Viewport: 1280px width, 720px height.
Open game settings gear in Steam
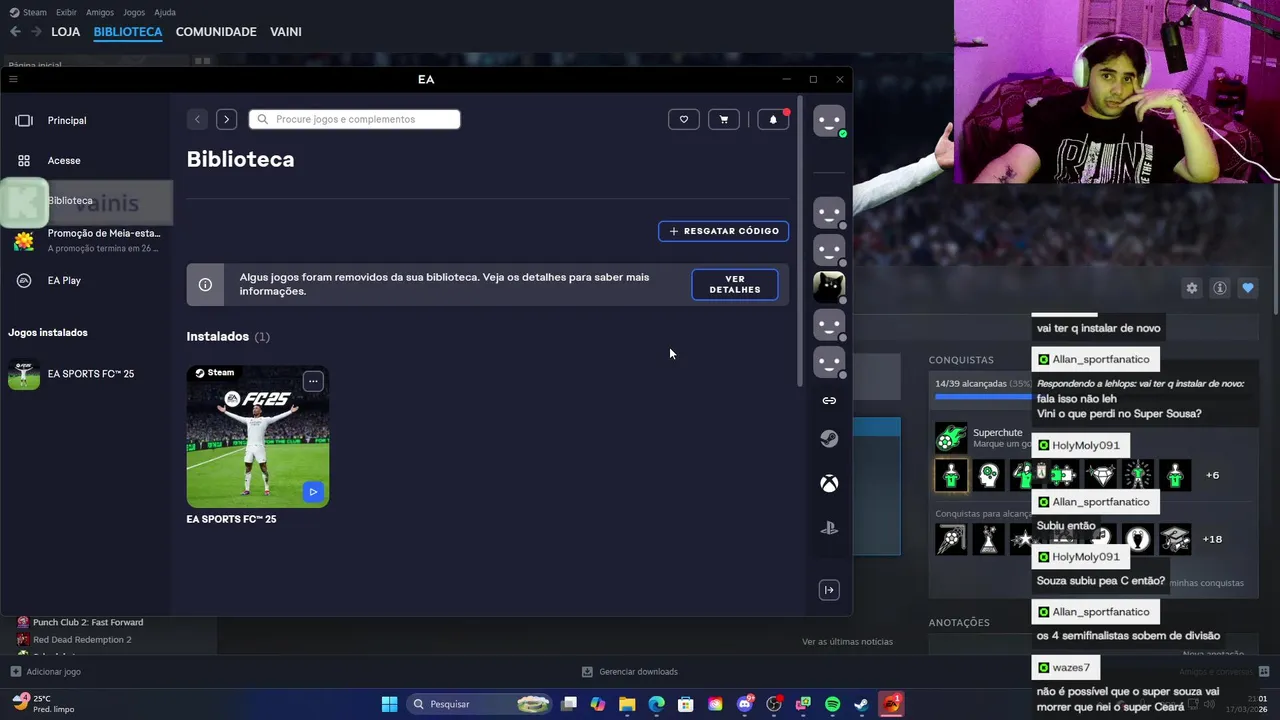point(1191,288)
